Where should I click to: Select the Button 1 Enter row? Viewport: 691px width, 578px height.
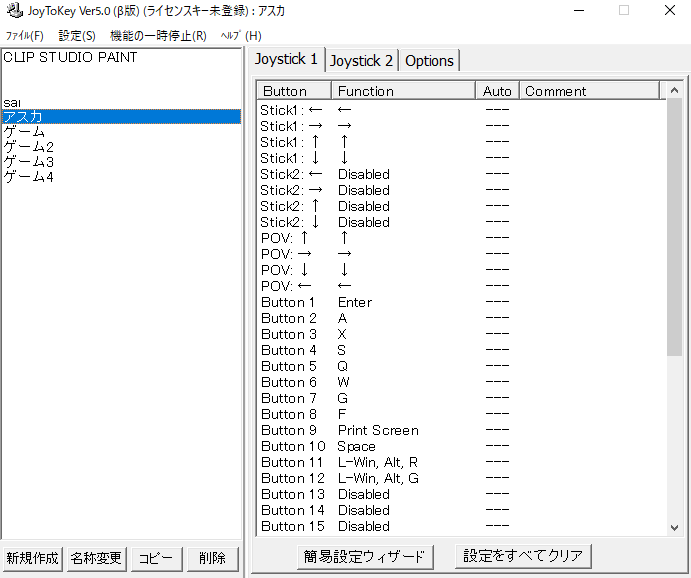click(x=461, y=302)
